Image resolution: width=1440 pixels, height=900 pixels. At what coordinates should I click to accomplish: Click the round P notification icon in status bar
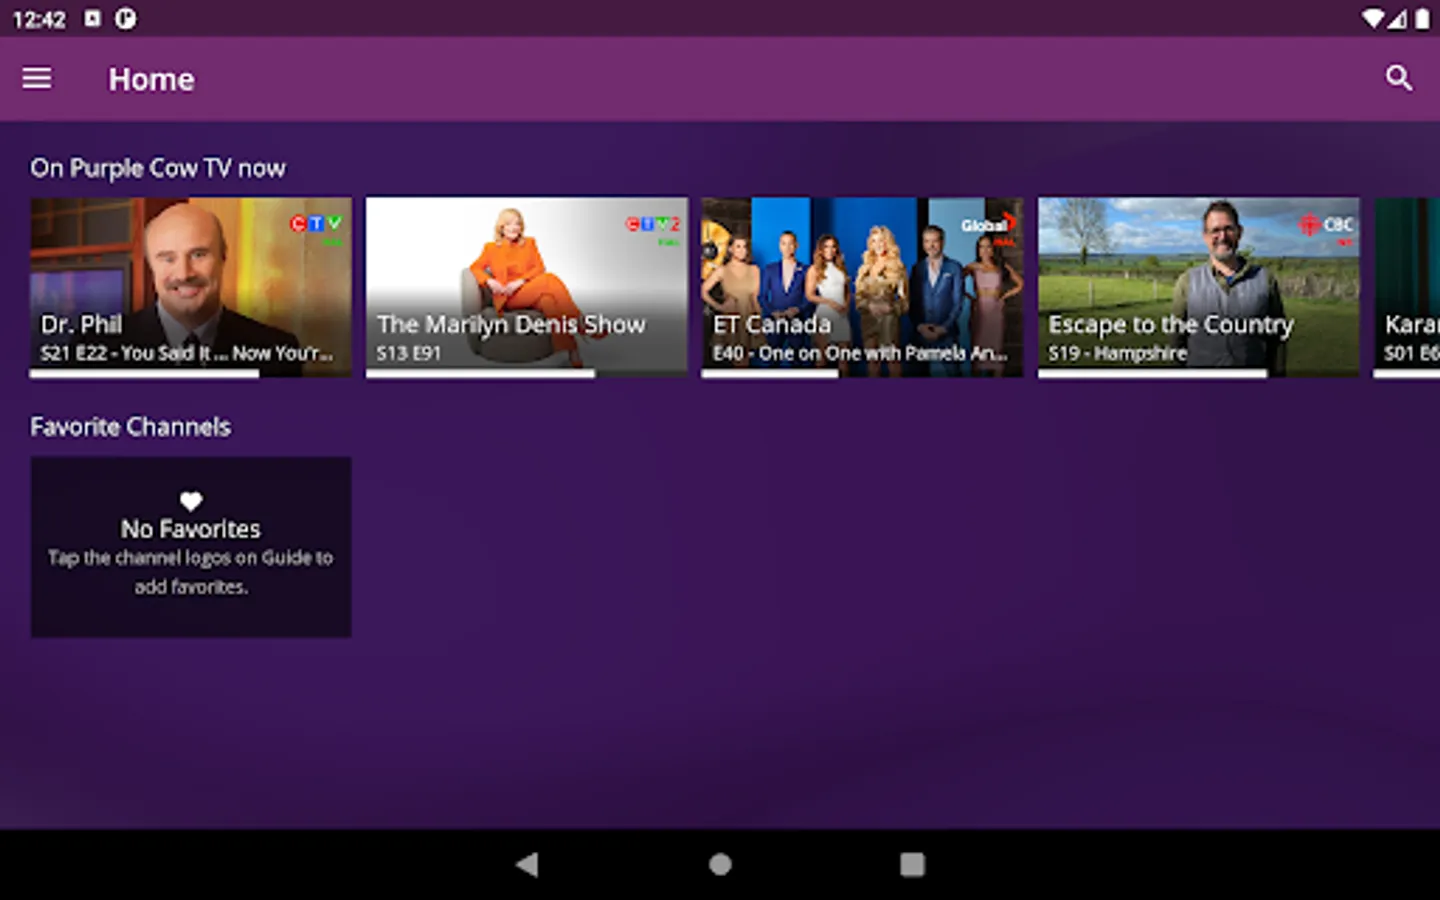125,18
